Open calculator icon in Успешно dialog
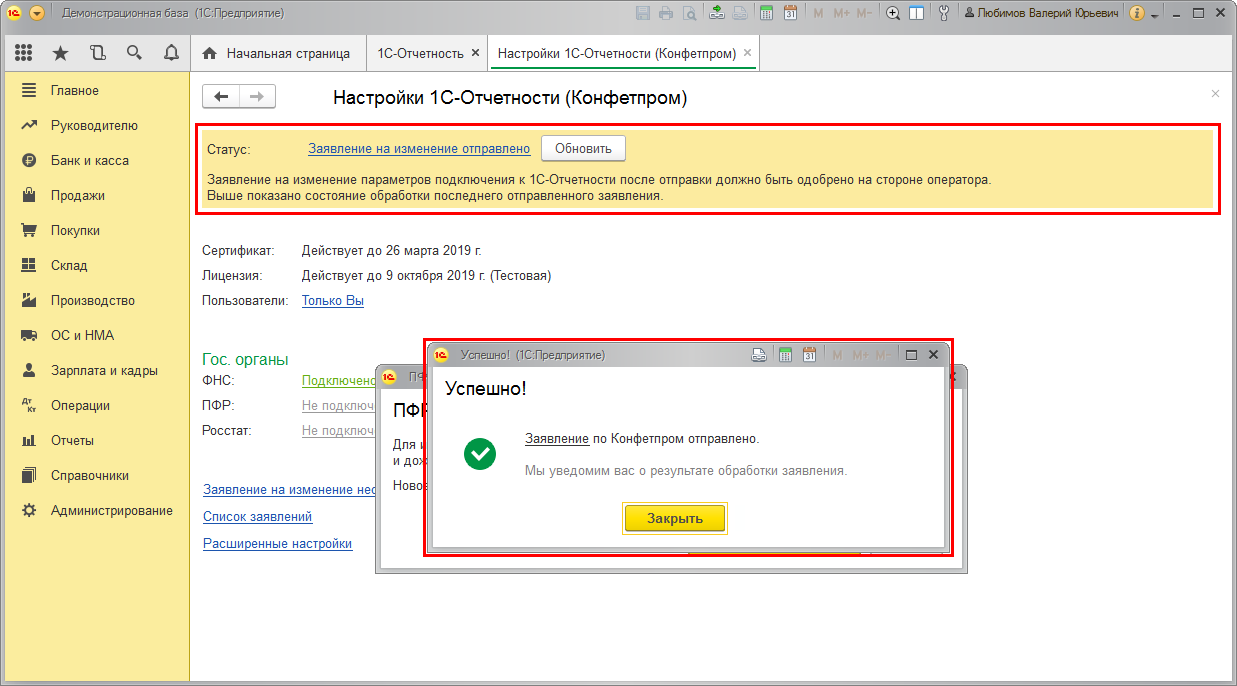This screenshot has height=686, width=1237. click(785, 355)
